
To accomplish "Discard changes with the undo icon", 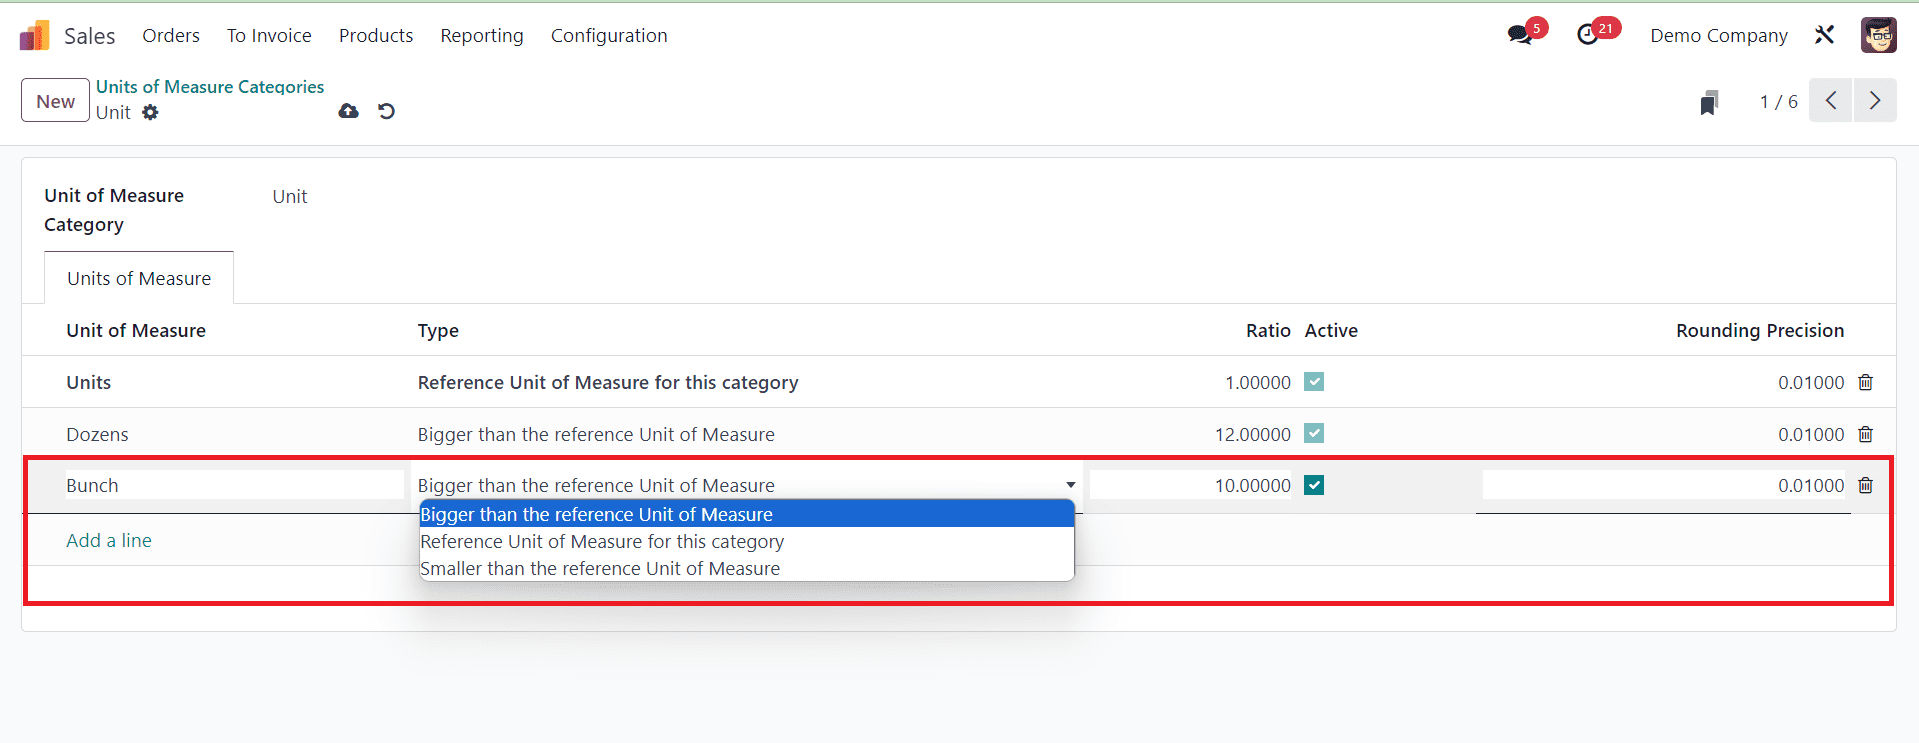I will [x=386, y=111].
